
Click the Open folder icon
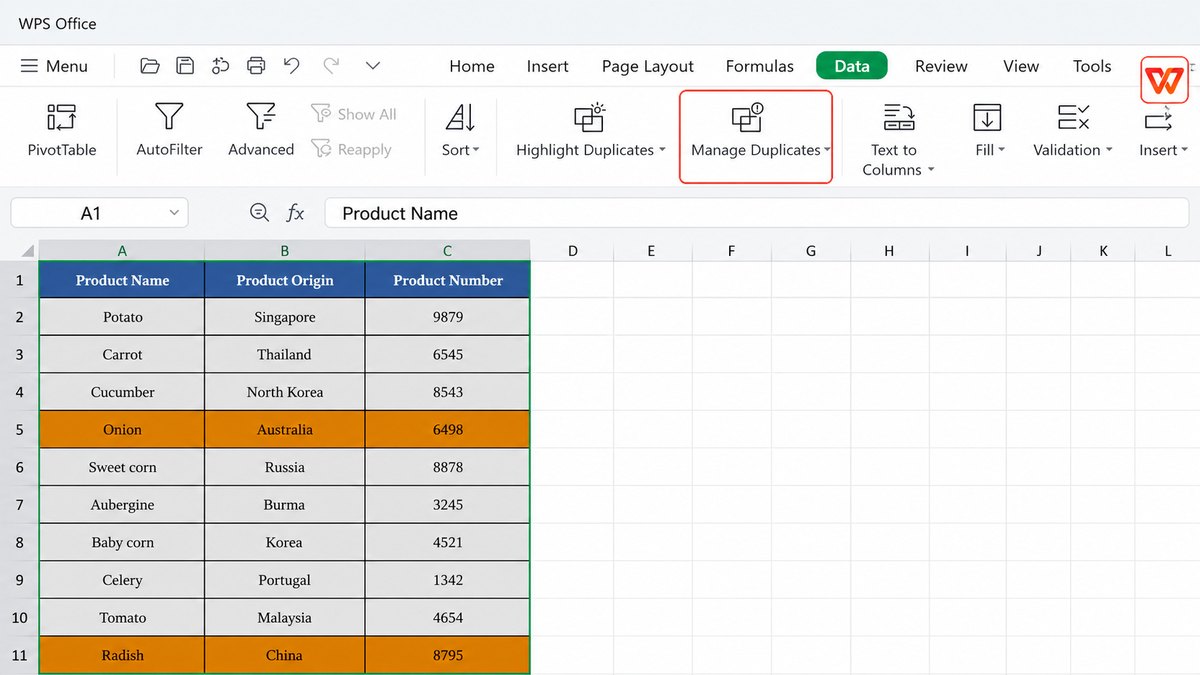tap(150, 66)
